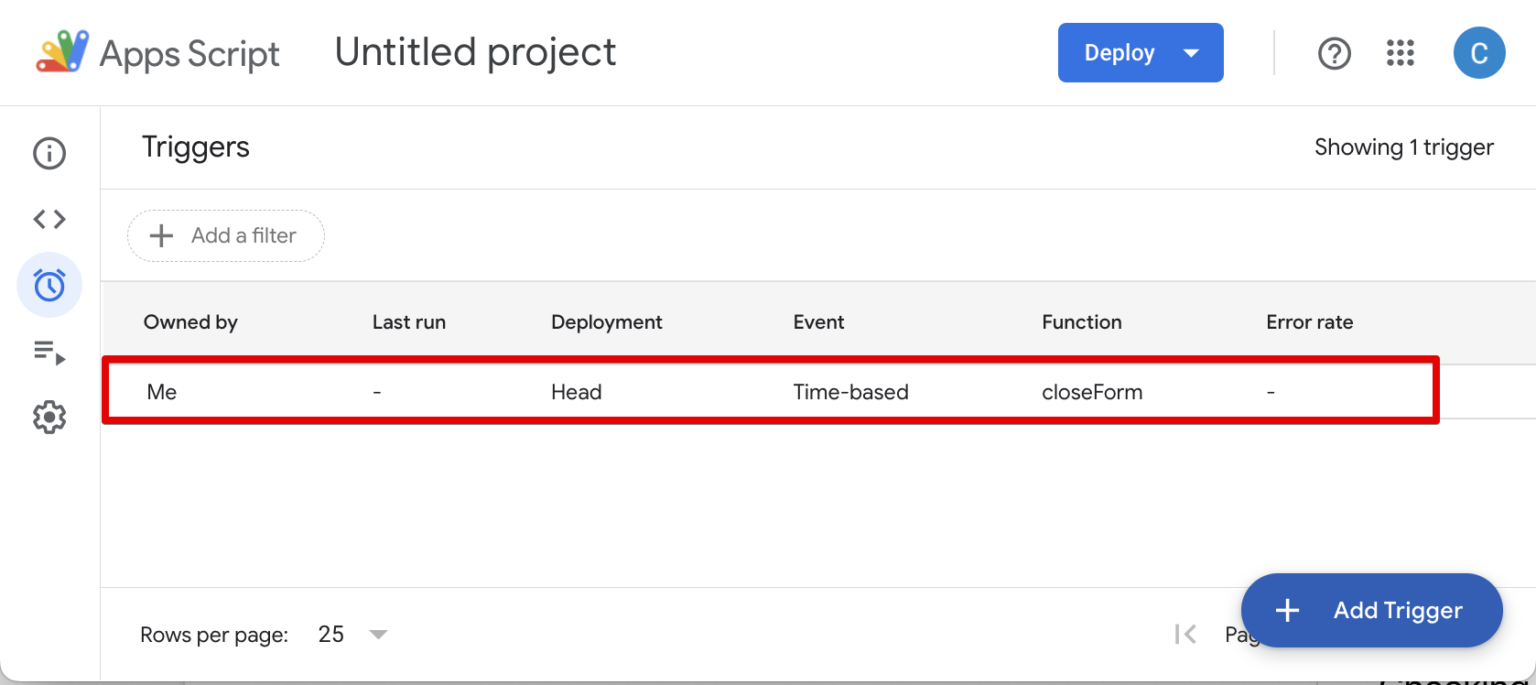This screenshot has width=1536, height=685.
Task: Click the first-page pagination arrow
Action: coord(1185,634)
